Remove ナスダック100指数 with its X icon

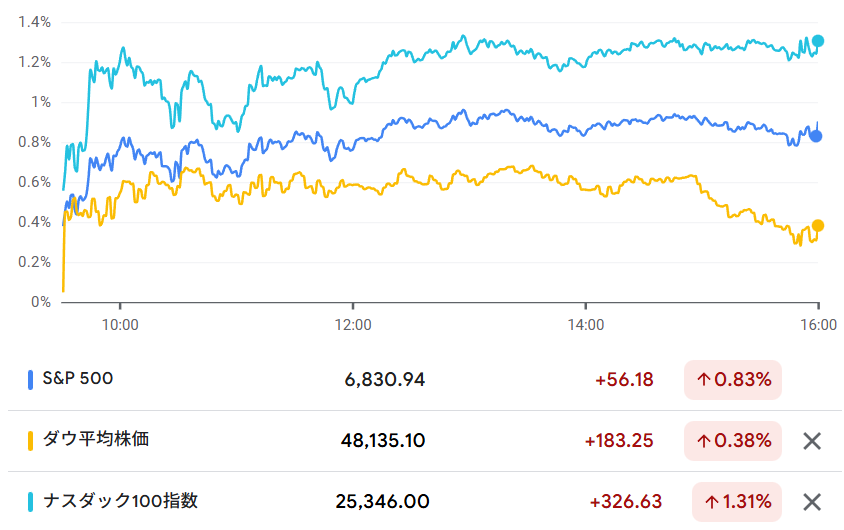coord(813,502)
